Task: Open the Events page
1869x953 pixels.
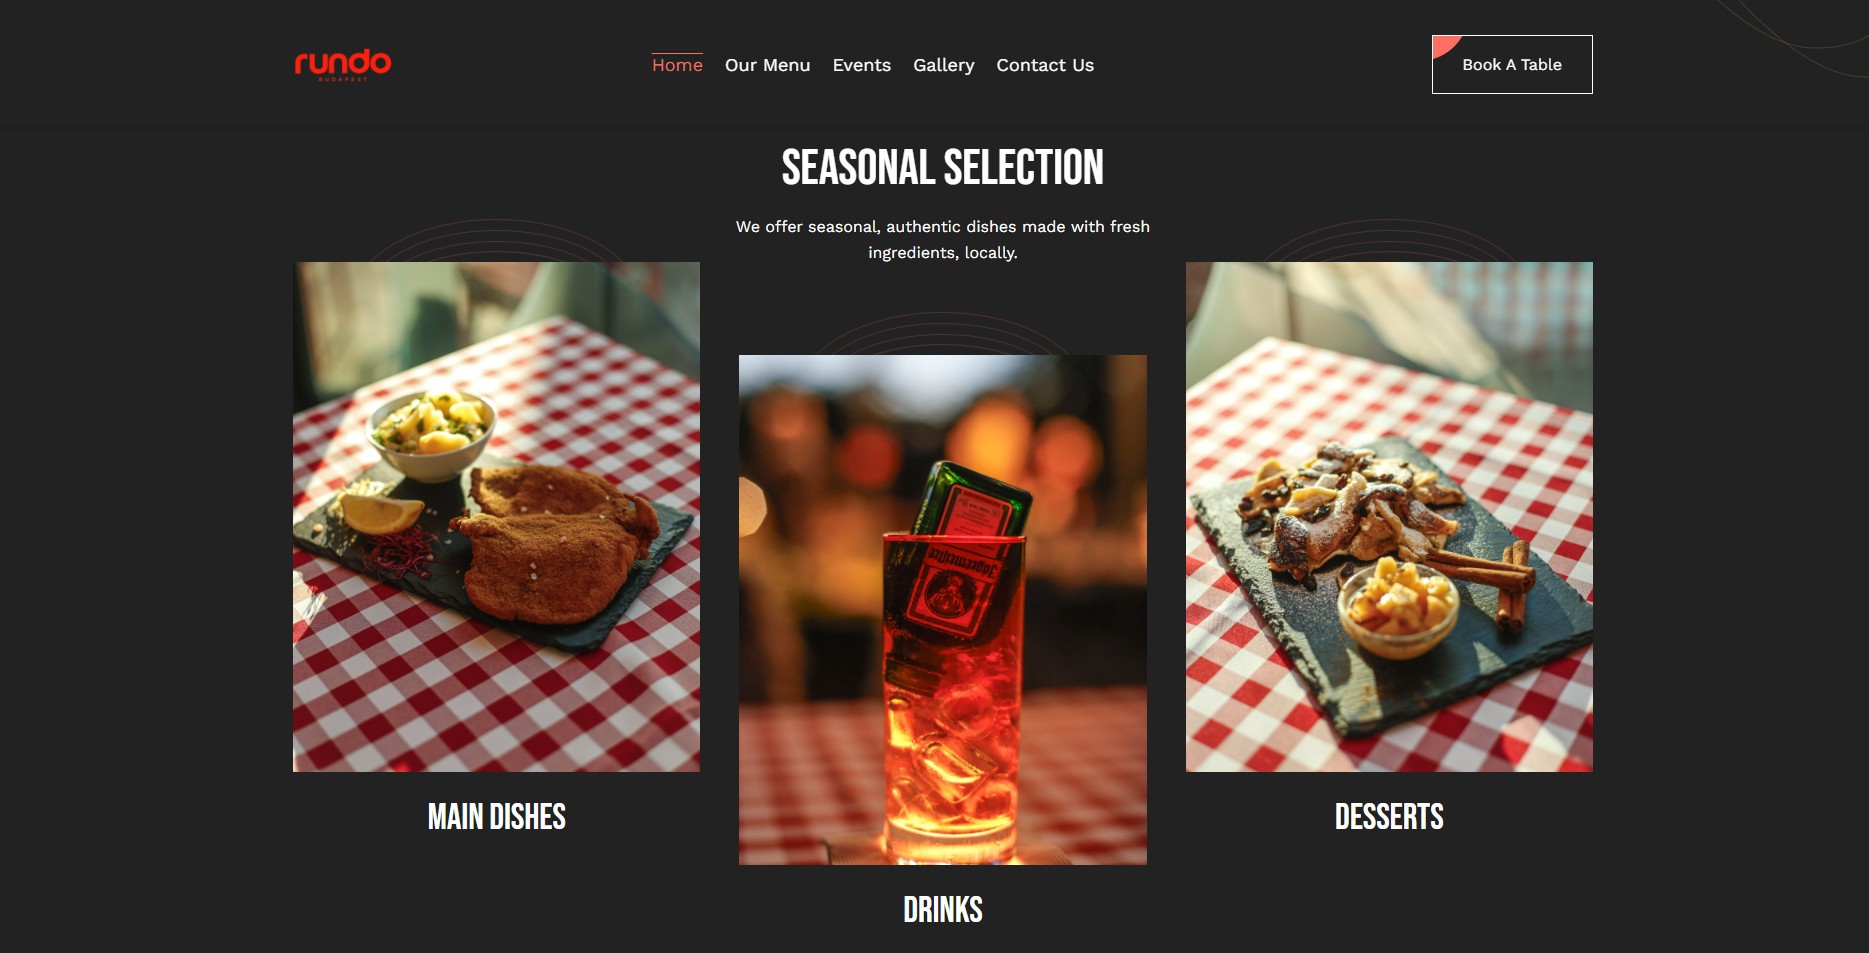Action: click(x=861, y=65)
